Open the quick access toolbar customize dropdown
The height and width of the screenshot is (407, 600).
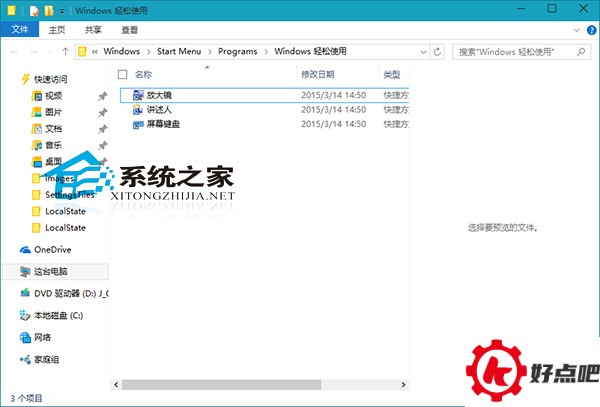pyautogui.click(x=62, y=11)
